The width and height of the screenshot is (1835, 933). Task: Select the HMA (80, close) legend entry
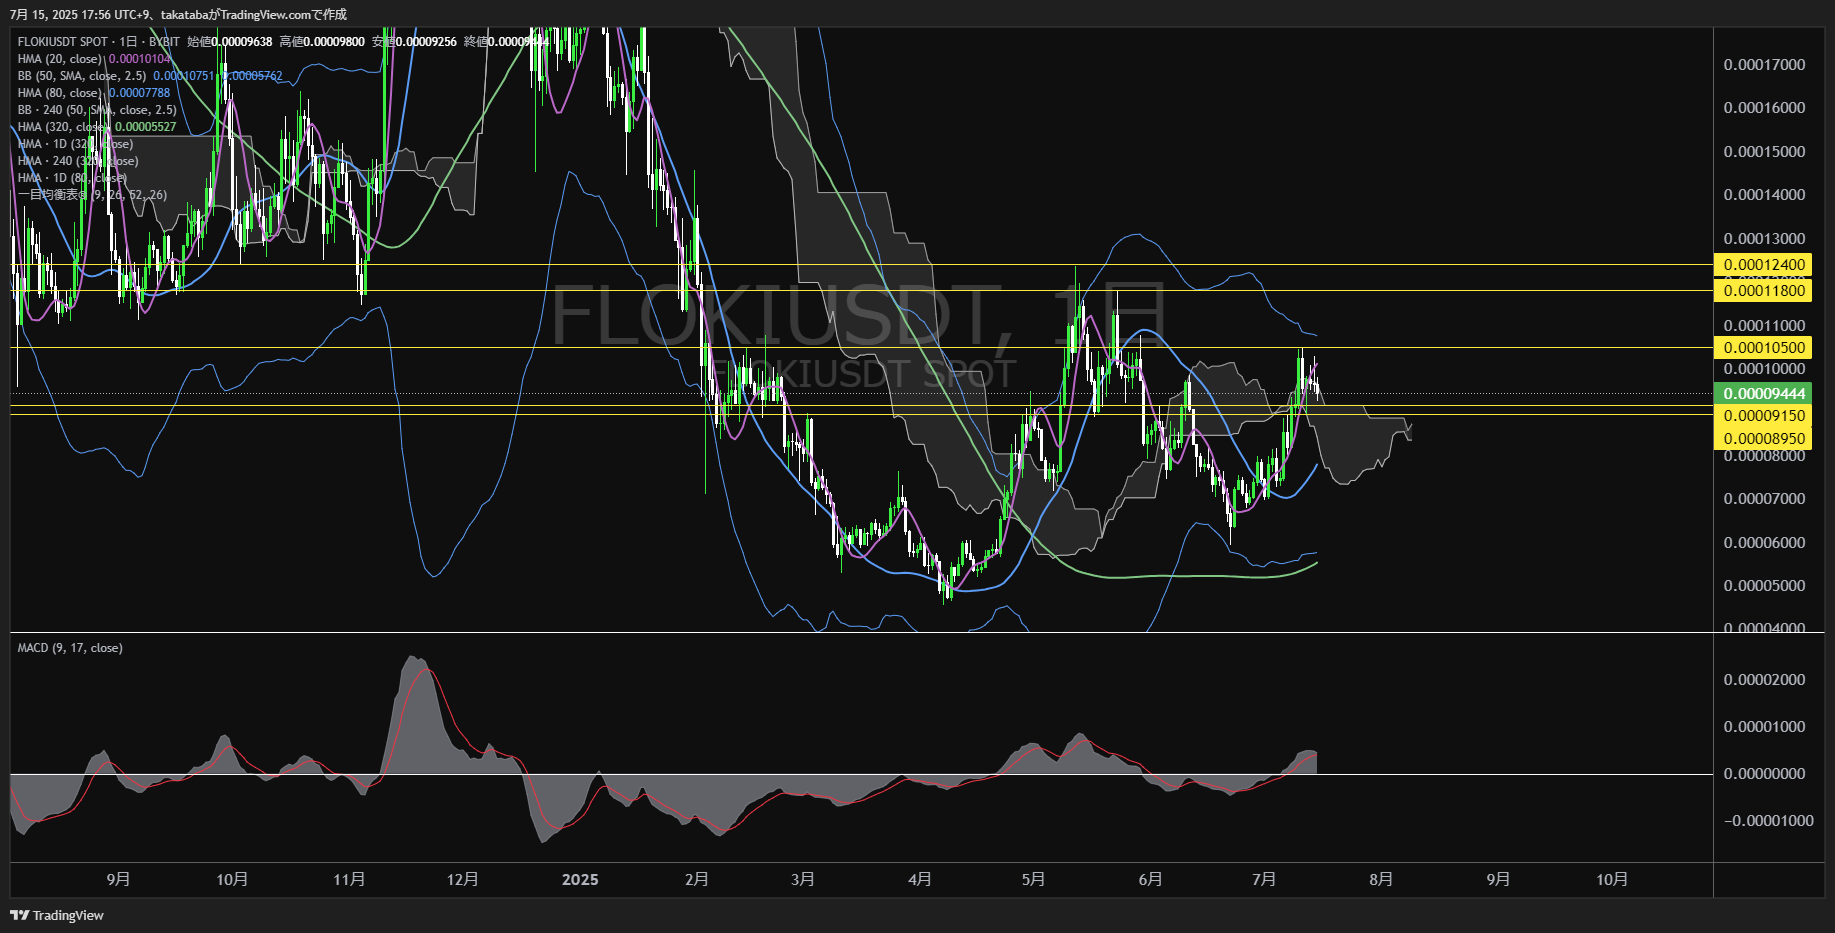coord(60,93)
